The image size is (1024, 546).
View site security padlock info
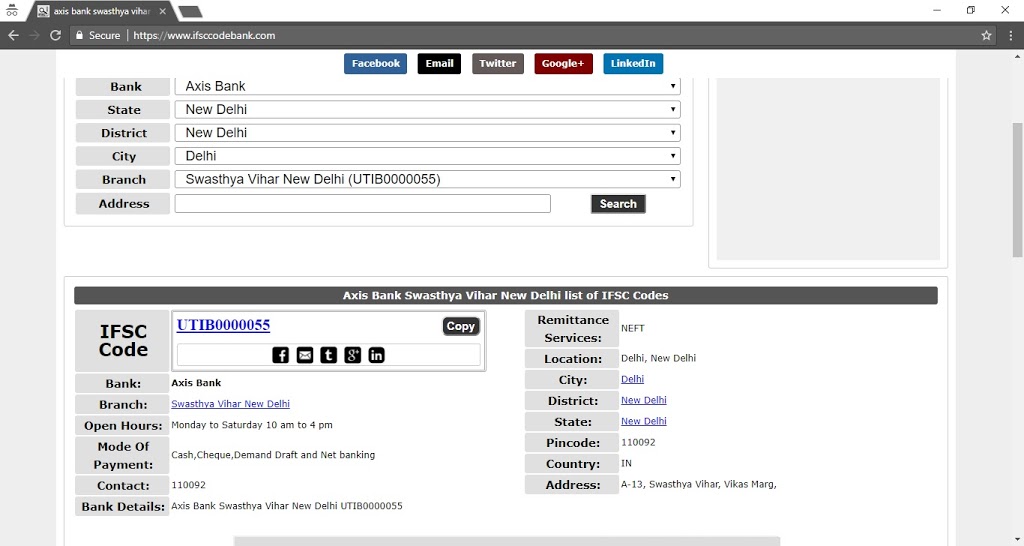(79, 35)
